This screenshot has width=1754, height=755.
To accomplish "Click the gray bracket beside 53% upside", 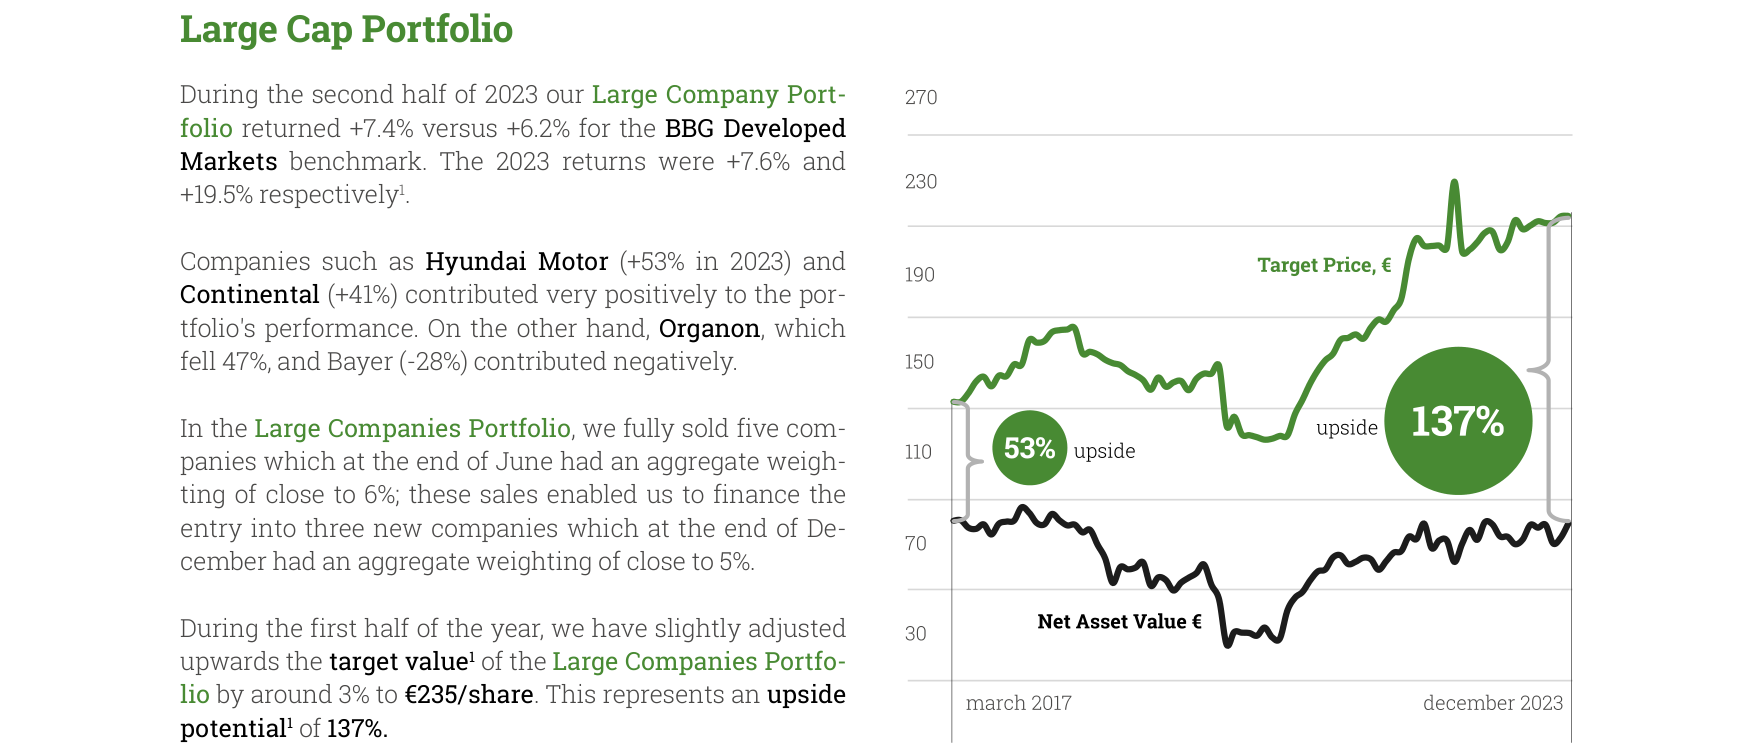I will click(968, 461).
